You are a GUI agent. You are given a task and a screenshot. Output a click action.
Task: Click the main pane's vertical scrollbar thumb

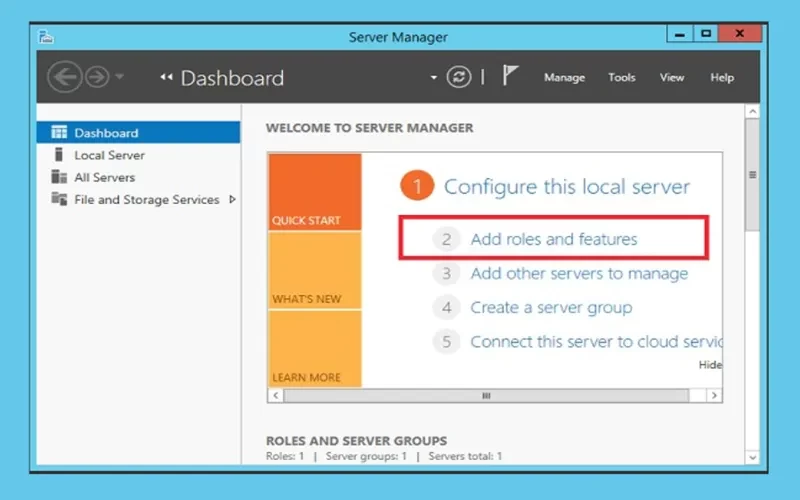(752, 175)
